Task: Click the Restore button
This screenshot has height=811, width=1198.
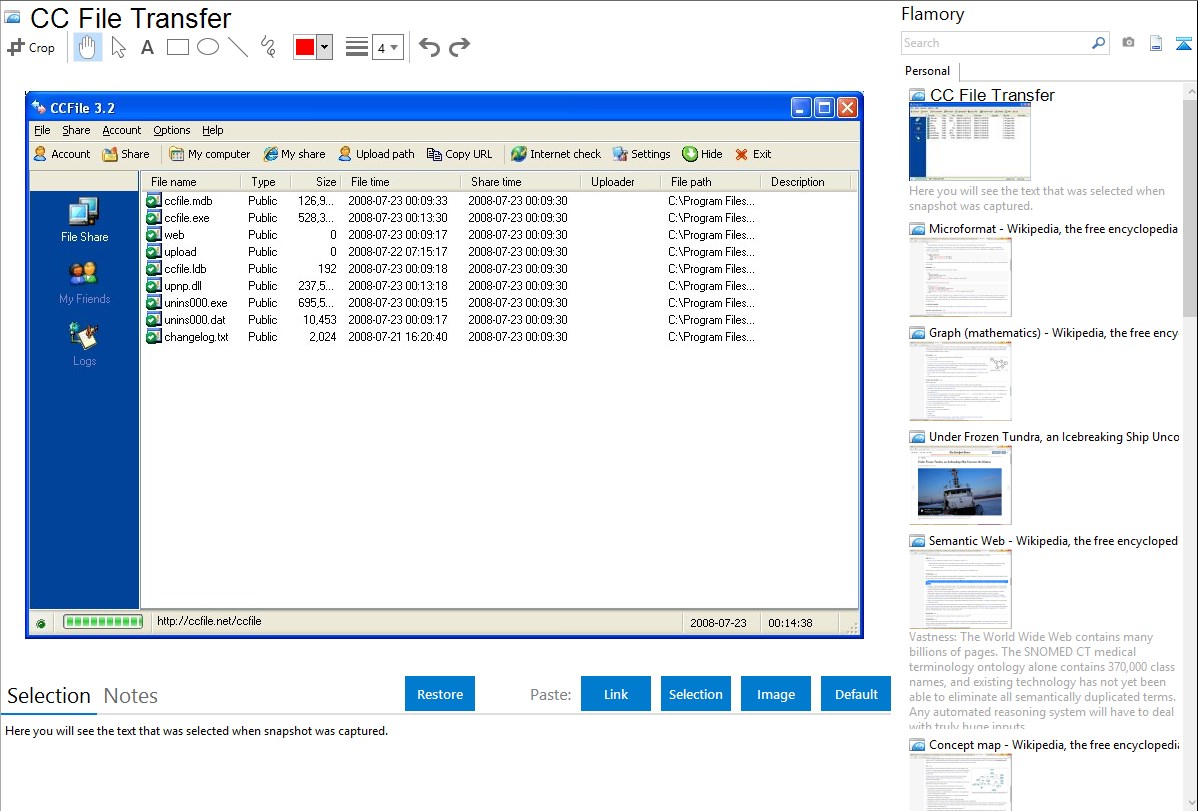Action: click(x=440, y=694)
